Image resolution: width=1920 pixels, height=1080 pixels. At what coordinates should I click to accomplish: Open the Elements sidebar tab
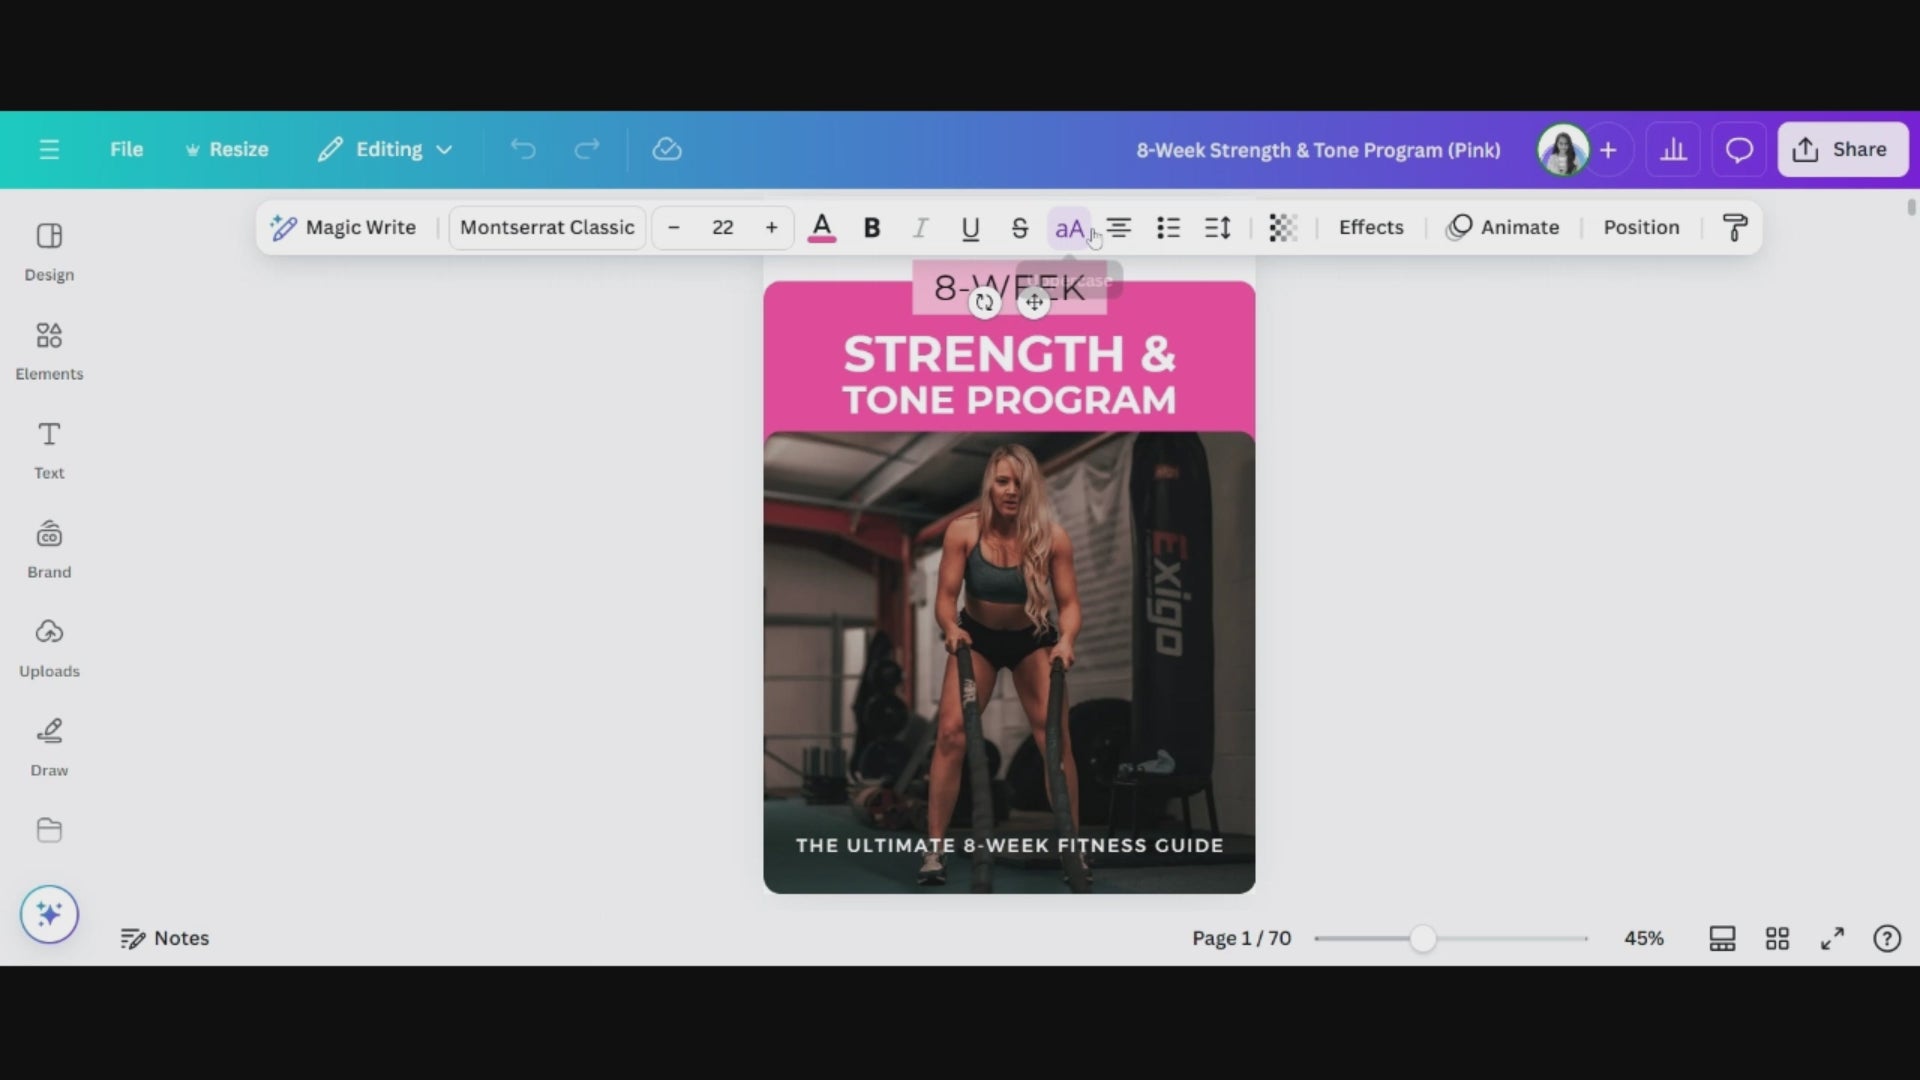tap(49, 351)
